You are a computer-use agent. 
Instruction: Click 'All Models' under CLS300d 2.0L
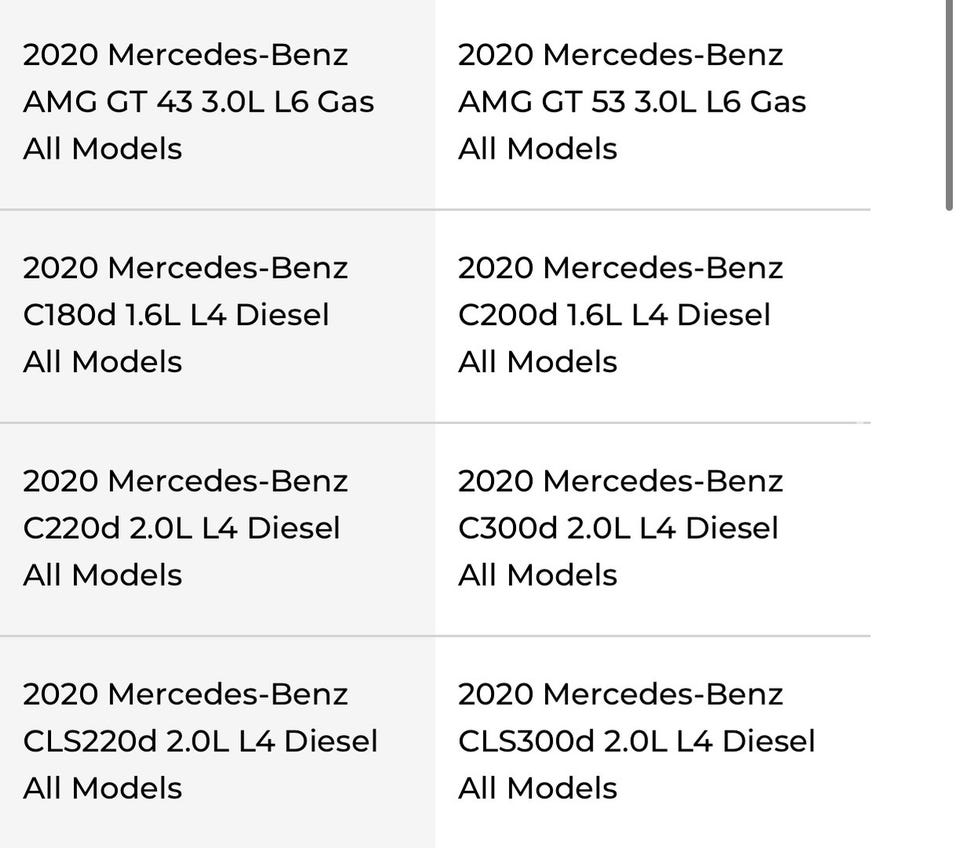[x=538, y=787]
